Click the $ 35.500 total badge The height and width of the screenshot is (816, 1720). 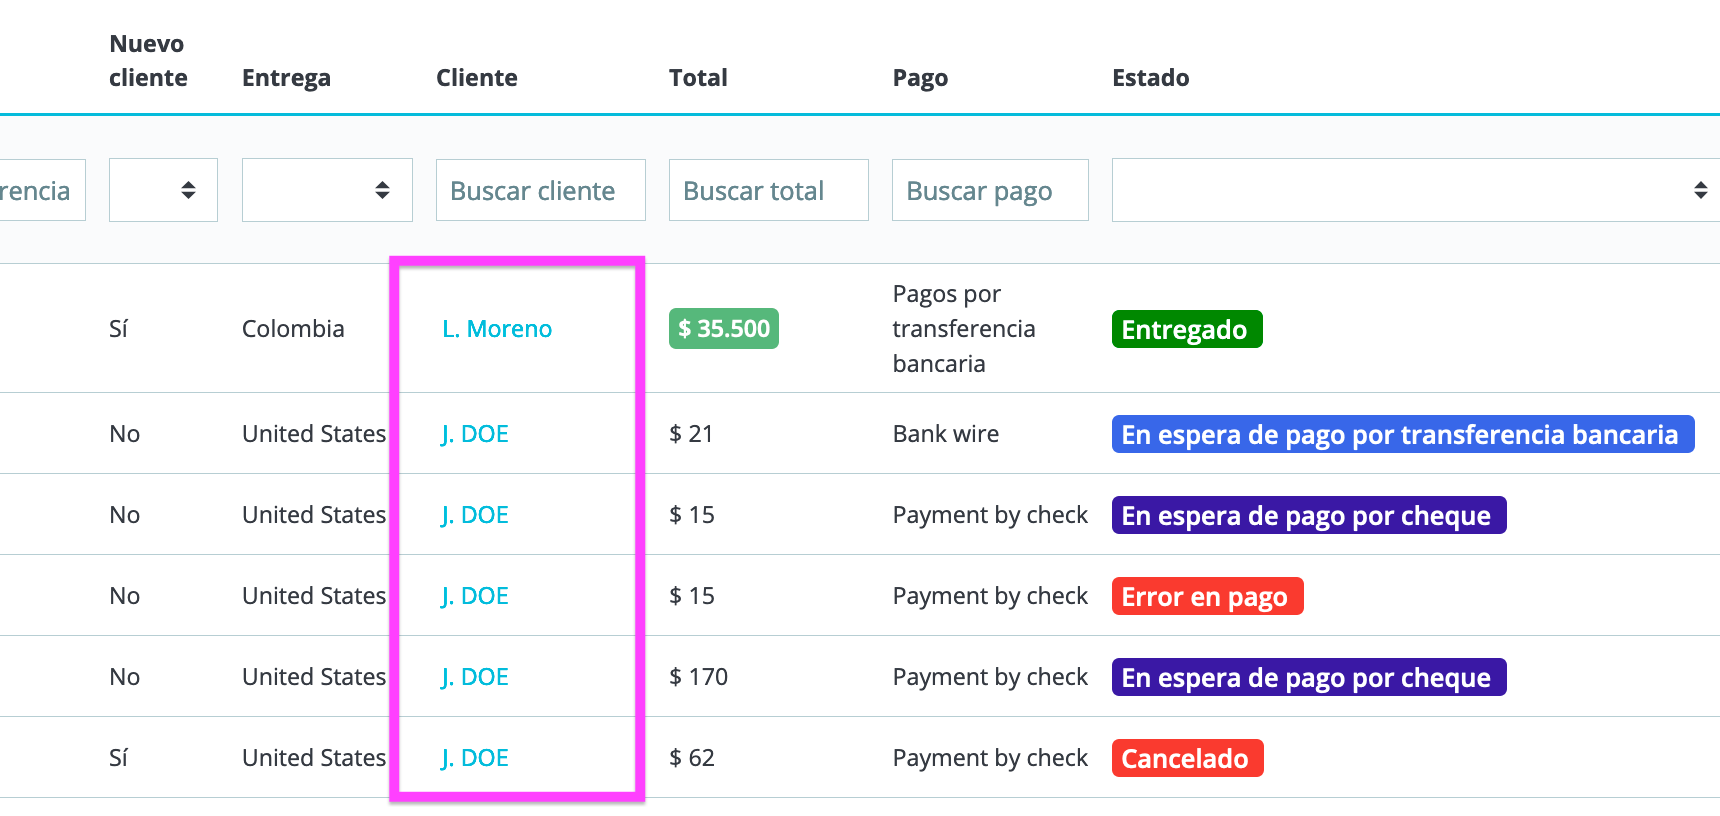pos(724,329)
